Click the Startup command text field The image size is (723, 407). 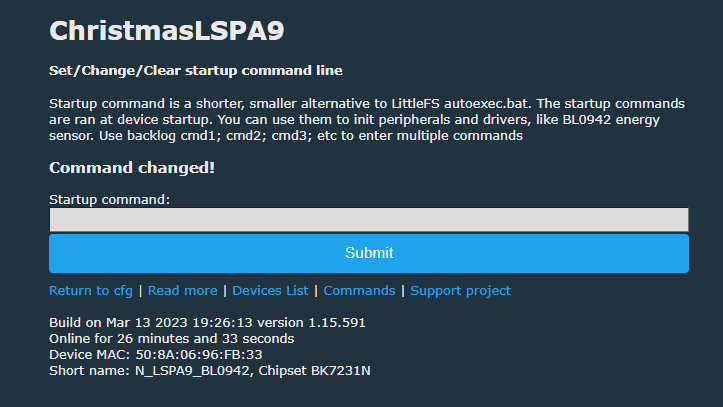tap(369, 219)
